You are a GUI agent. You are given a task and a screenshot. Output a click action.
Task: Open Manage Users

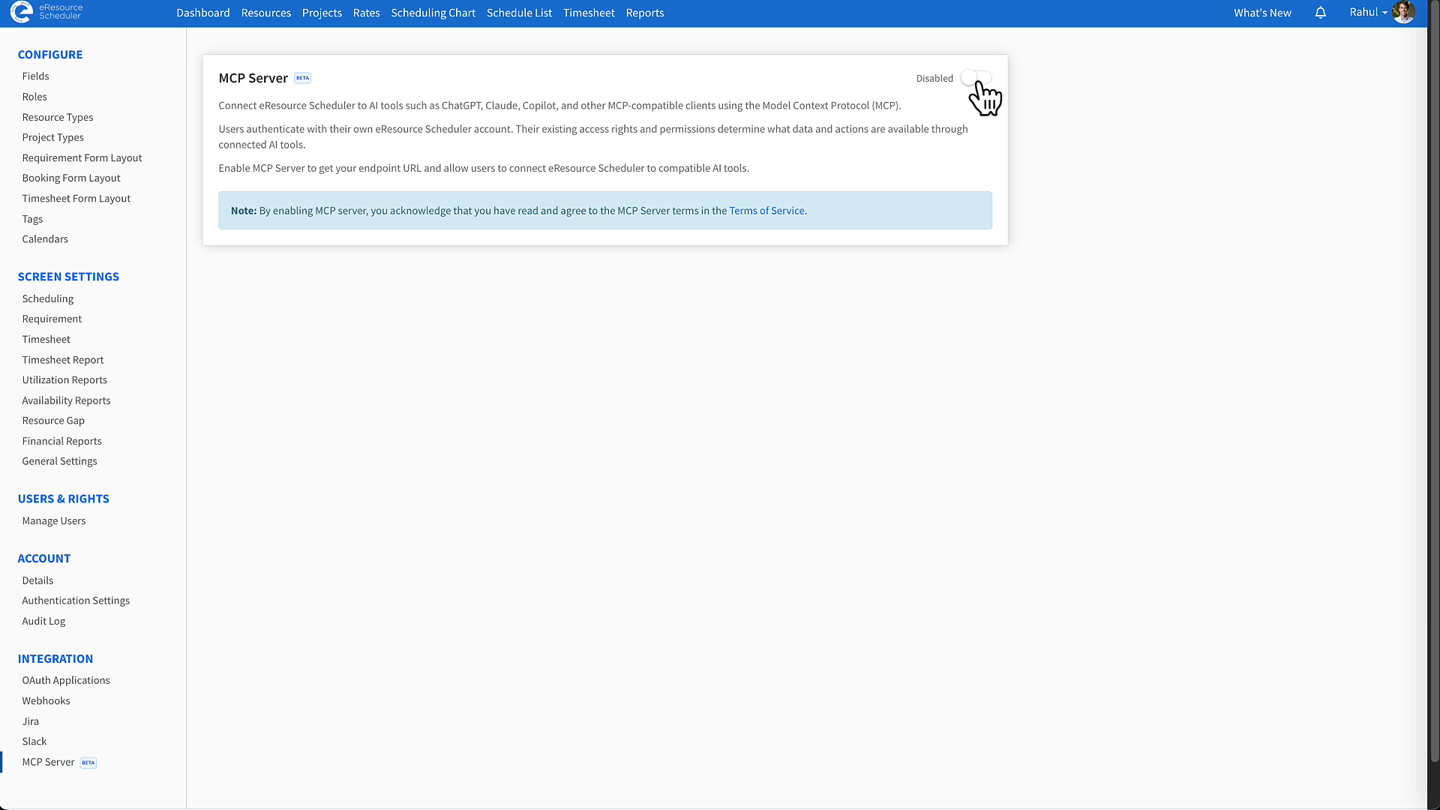54,521
